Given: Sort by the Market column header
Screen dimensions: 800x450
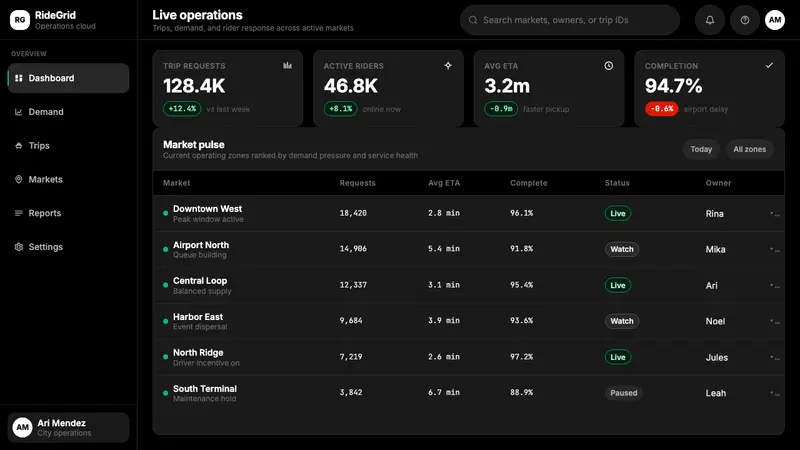Looking at the screenshot, I should [x=177, y=183].
